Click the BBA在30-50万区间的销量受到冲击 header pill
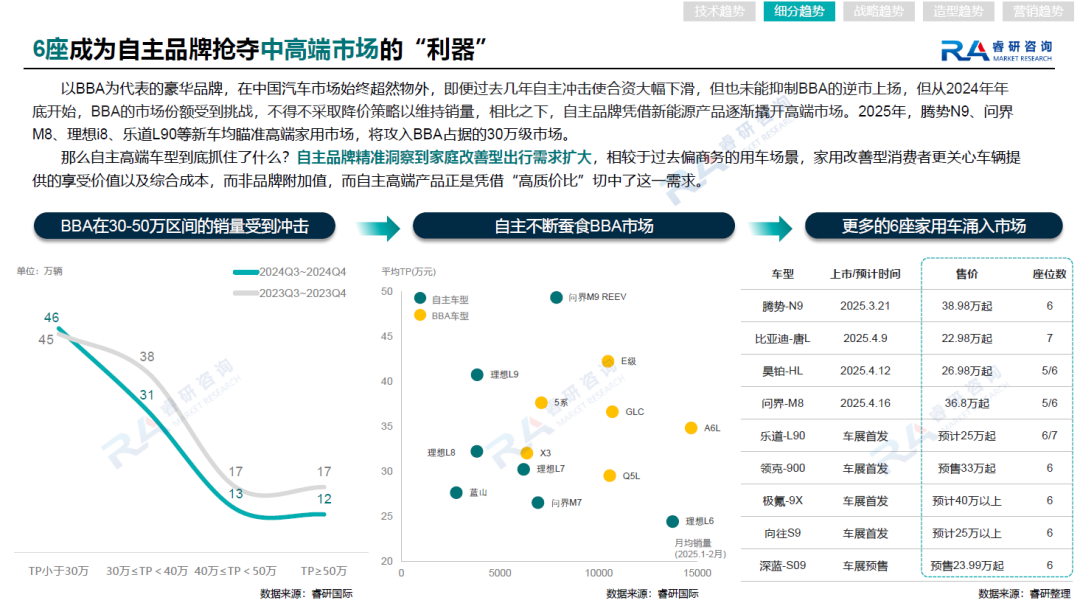 [x=185, y=226]
